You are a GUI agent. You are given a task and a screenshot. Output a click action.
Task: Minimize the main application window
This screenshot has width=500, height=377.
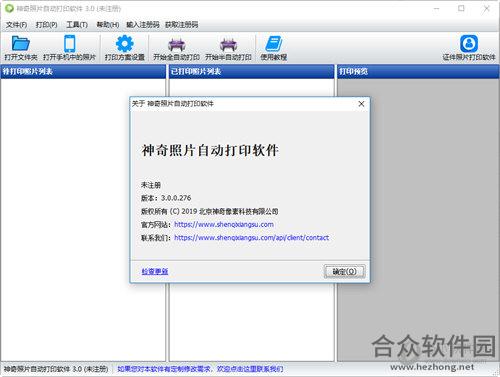click(x=436, y=9)
